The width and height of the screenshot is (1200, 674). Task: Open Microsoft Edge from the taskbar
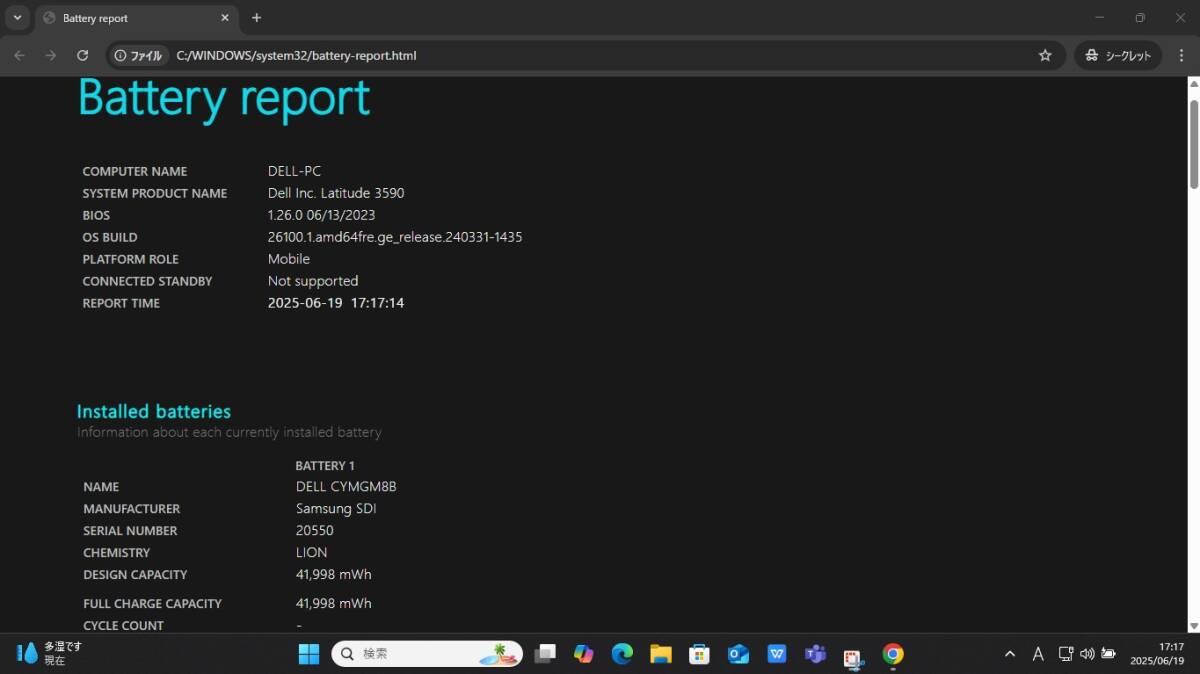(622, 654)
